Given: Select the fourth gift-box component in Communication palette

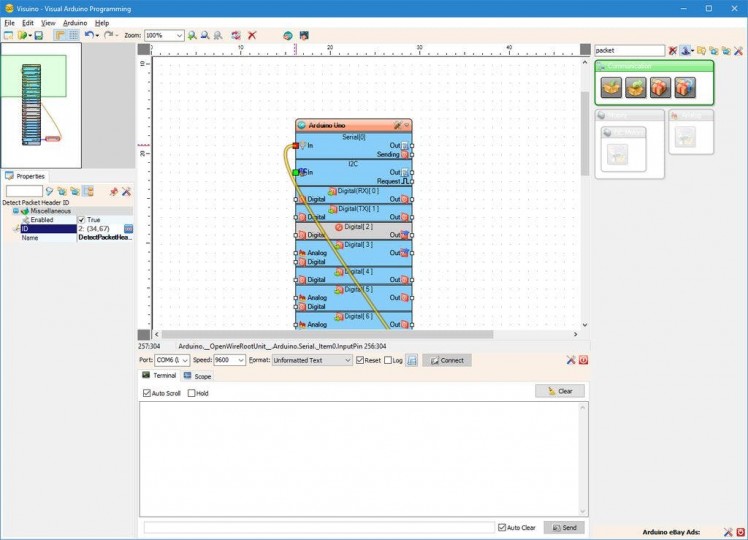Looking at the screenshot, I should click(685, 88).
